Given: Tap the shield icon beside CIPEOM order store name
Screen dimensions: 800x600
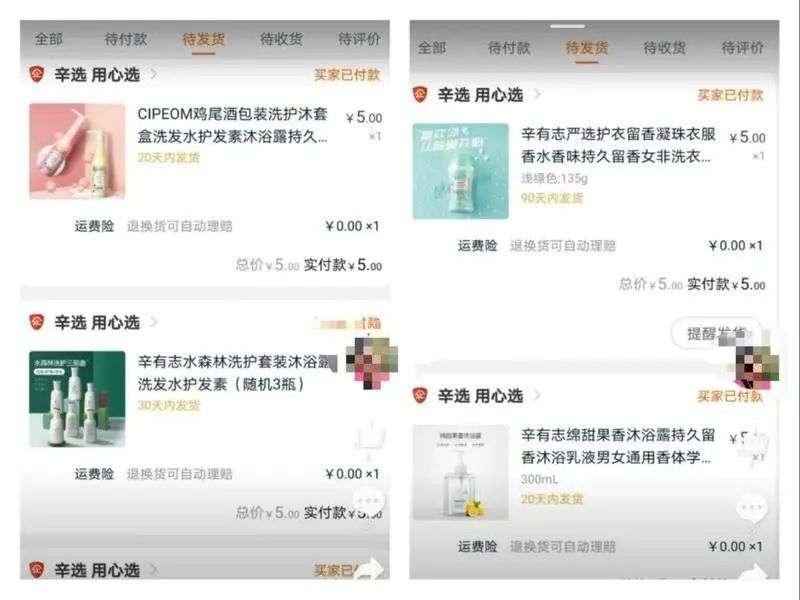Looking at the screenshot, I should point(36,74).
